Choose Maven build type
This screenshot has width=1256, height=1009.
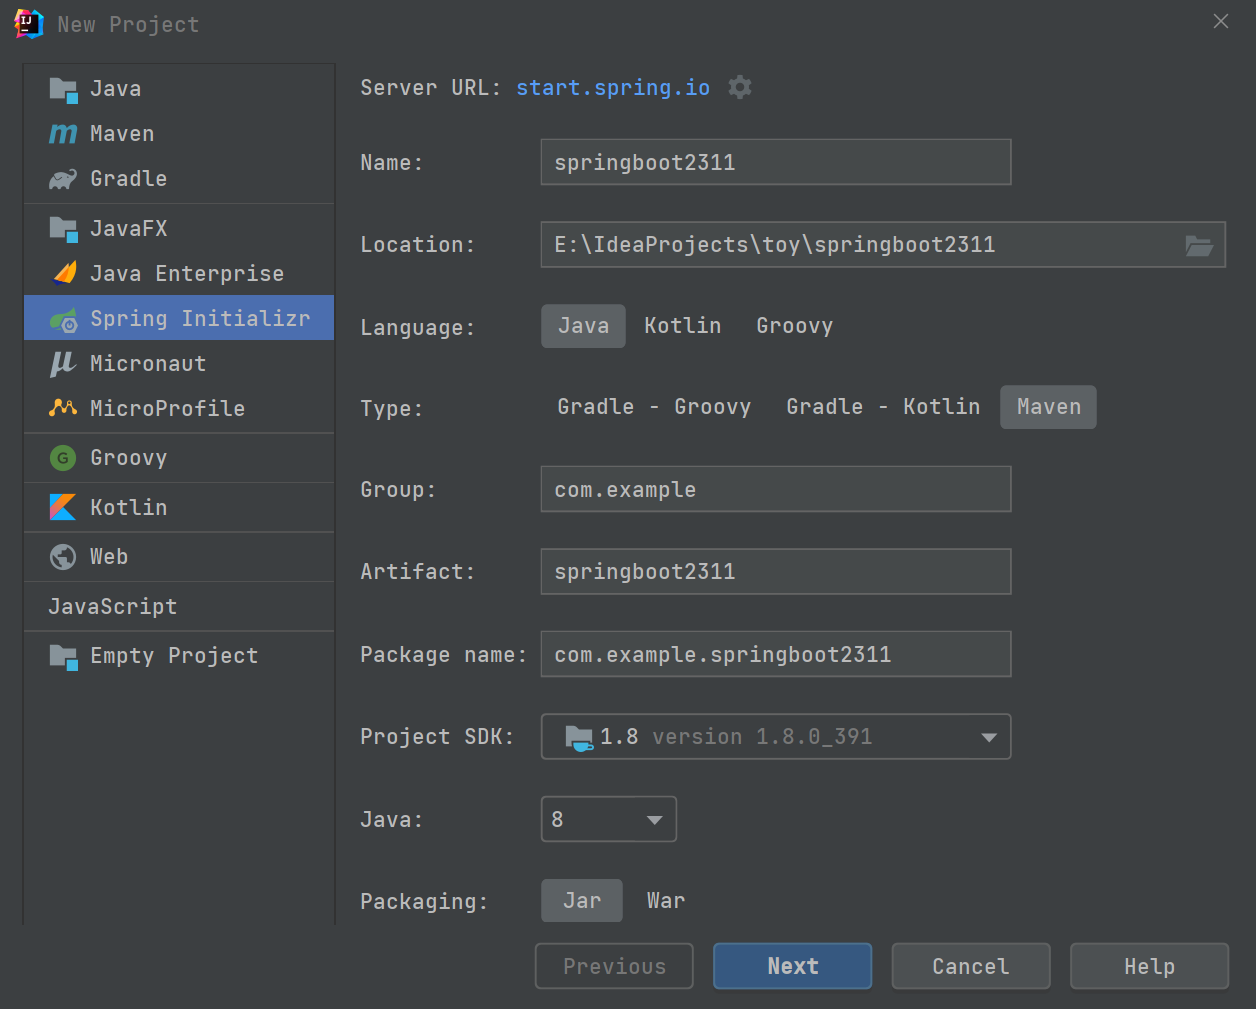tap(1048, 407)
